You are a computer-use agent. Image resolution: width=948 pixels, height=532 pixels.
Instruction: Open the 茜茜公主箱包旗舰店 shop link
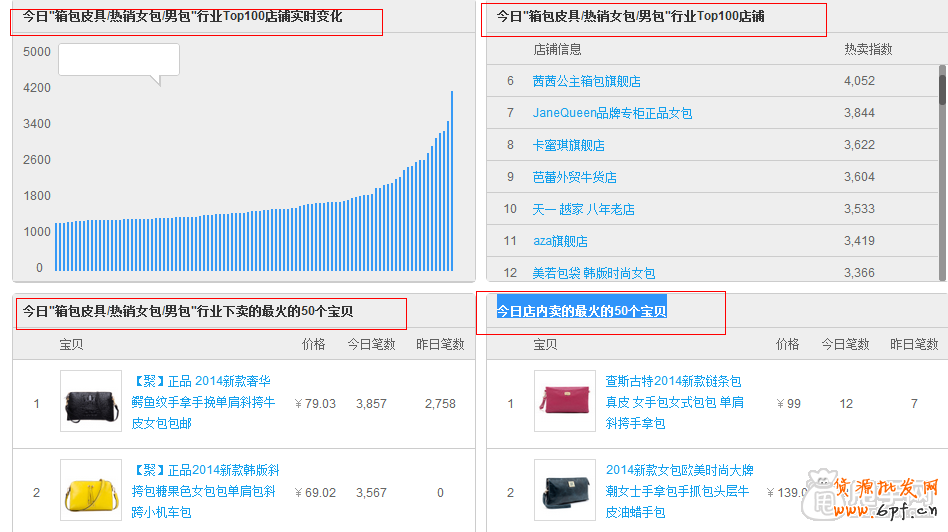tap(586, 81)
